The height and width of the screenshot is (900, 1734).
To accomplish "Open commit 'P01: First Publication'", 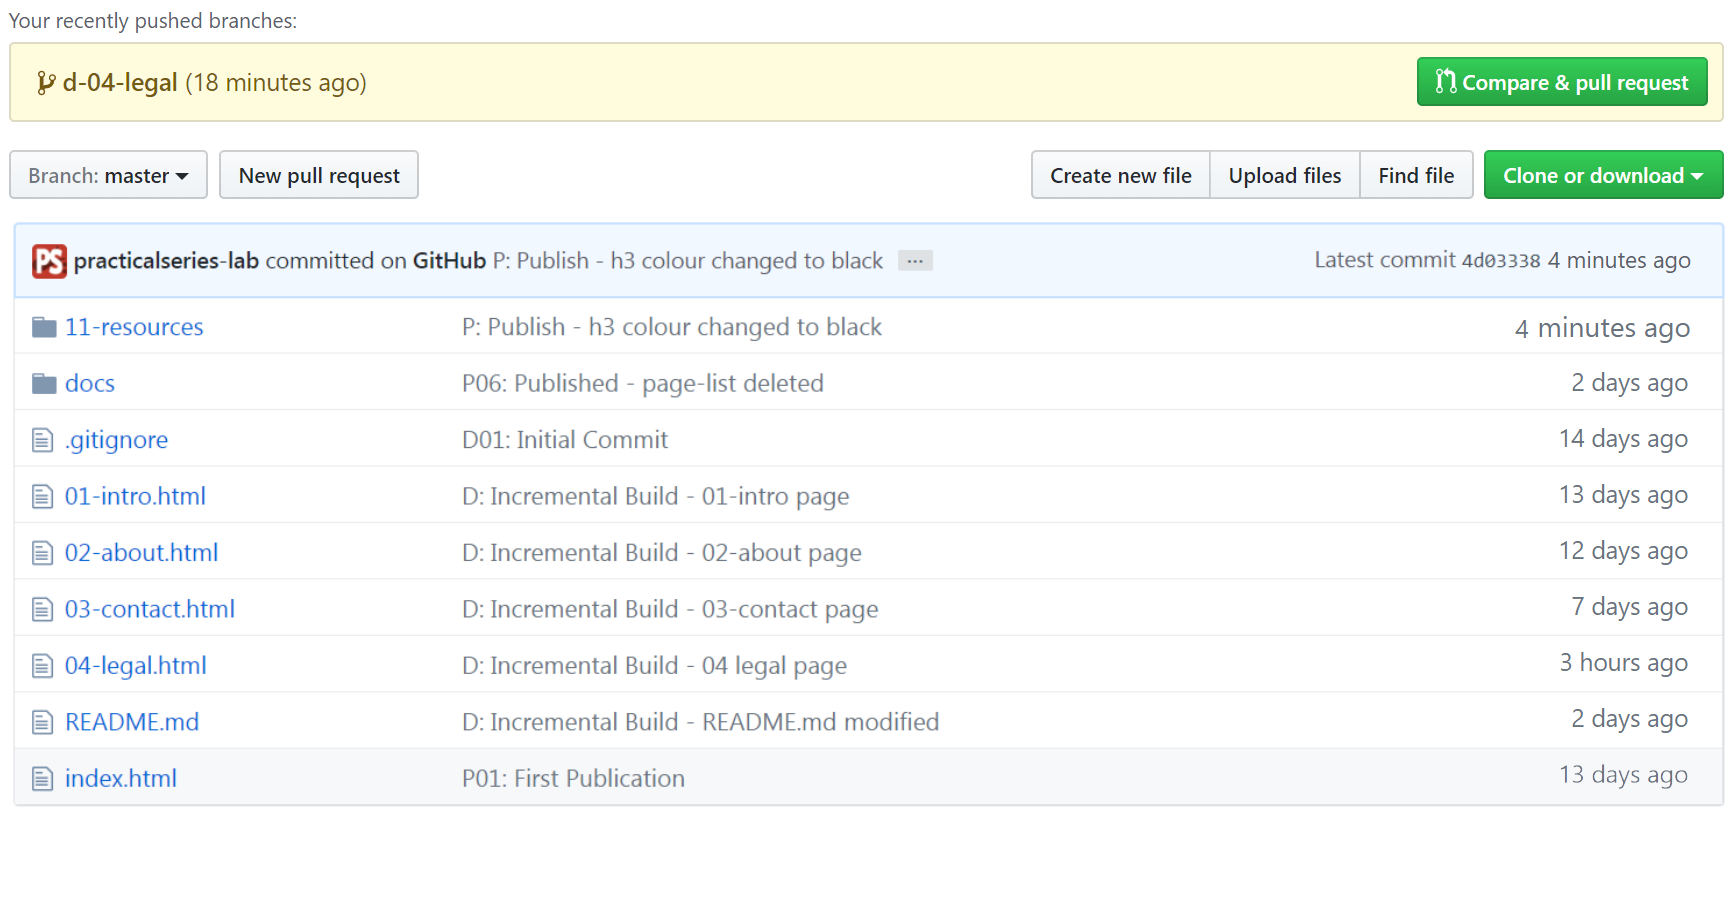I will 574,779.
